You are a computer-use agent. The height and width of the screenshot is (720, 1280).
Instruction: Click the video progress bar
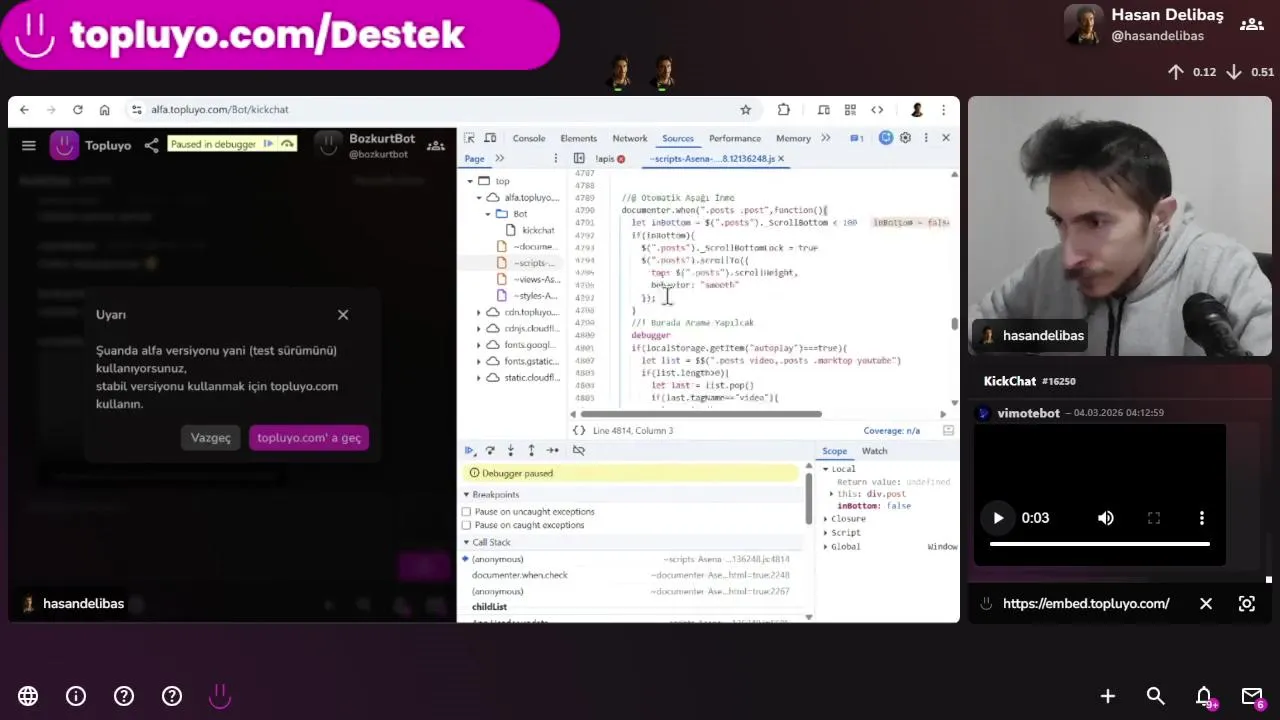point(1099,544)
